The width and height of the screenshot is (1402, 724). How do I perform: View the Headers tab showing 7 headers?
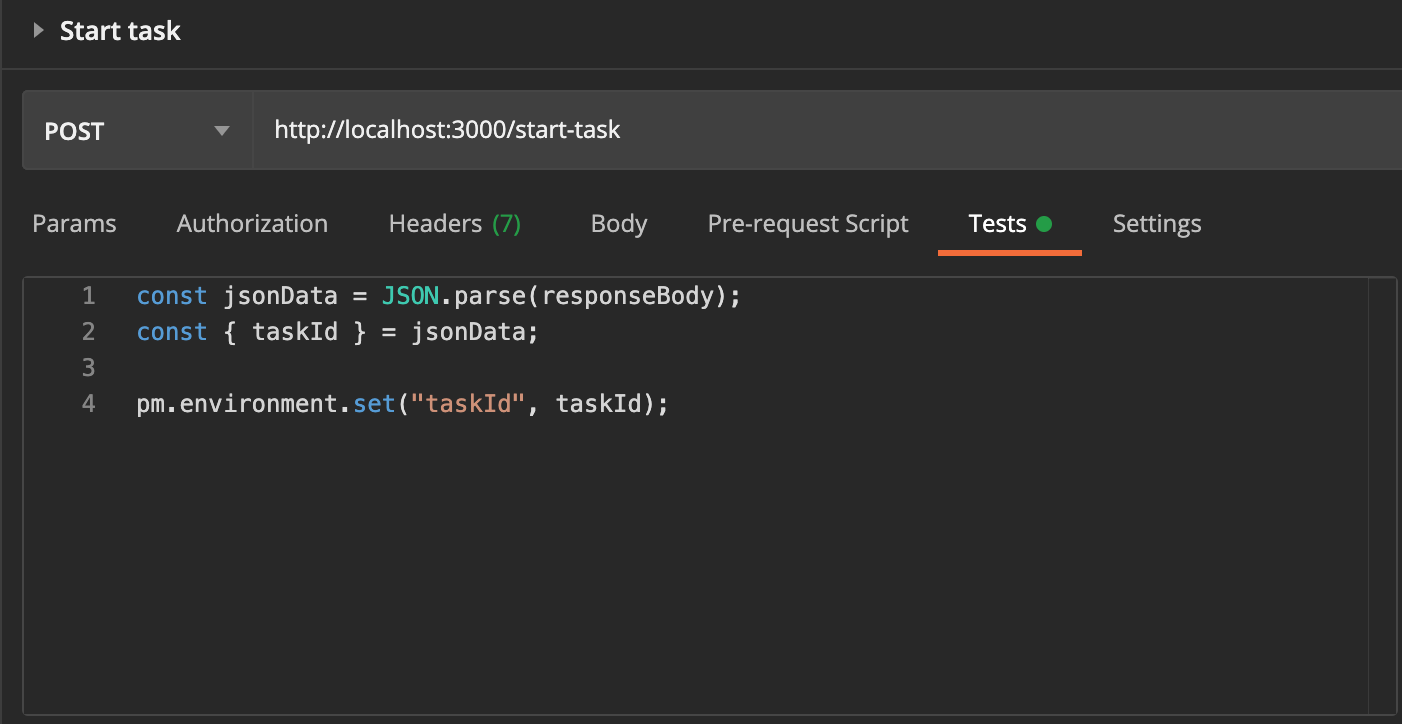coord(455,223)
